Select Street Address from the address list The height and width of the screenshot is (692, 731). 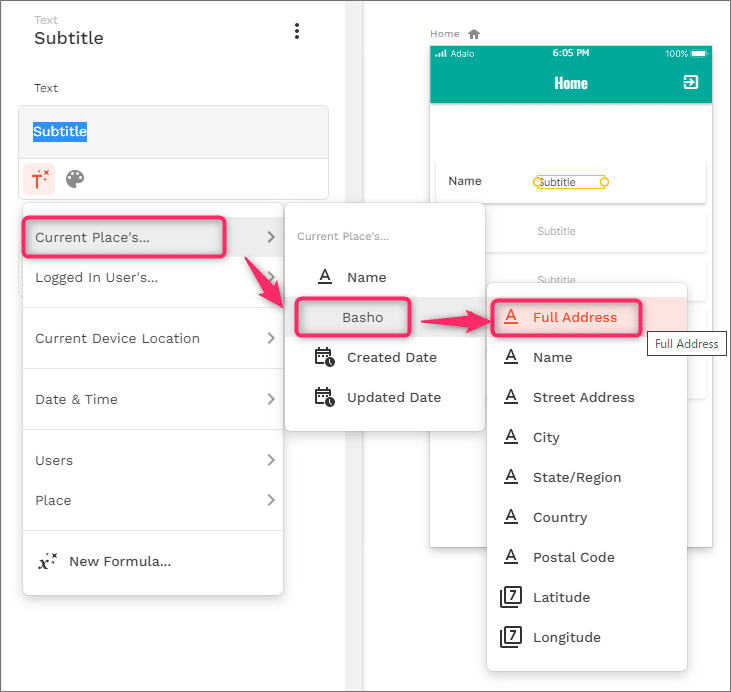coord(587,397)
